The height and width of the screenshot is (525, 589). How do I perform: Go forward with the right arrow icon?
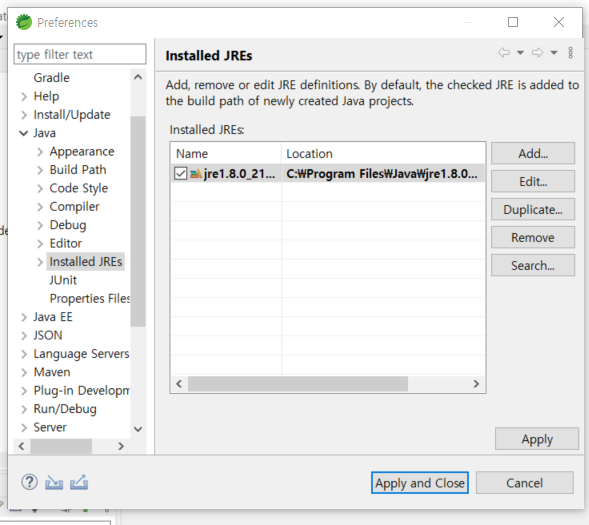pos(538,53)
